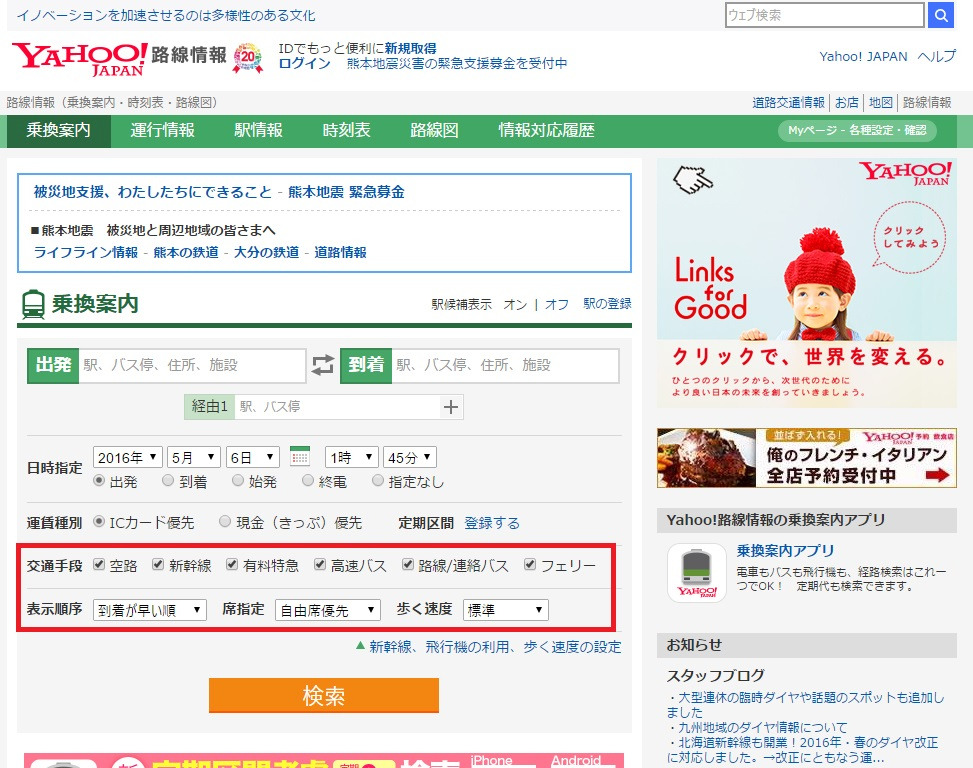Open the 45分 minute dropdown
The height and width of the screenshot is (768, 973).
410,457
